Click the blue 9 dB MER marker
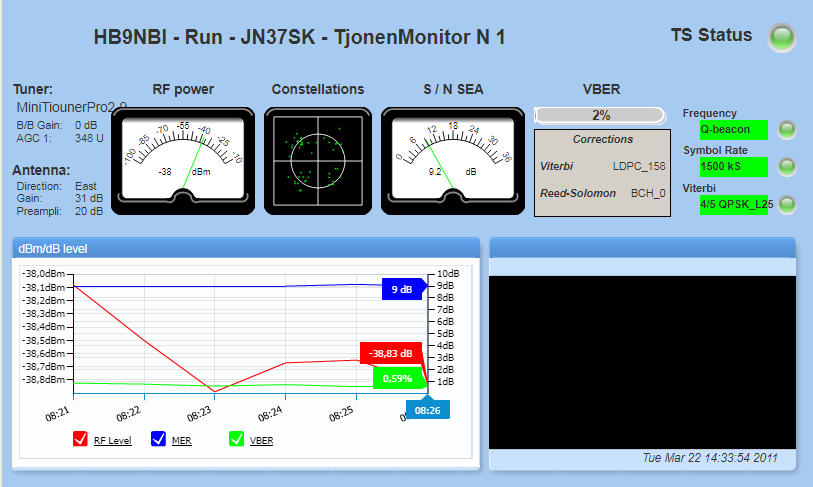The width and height of the screenshot is (813, 487). (403, 289)
